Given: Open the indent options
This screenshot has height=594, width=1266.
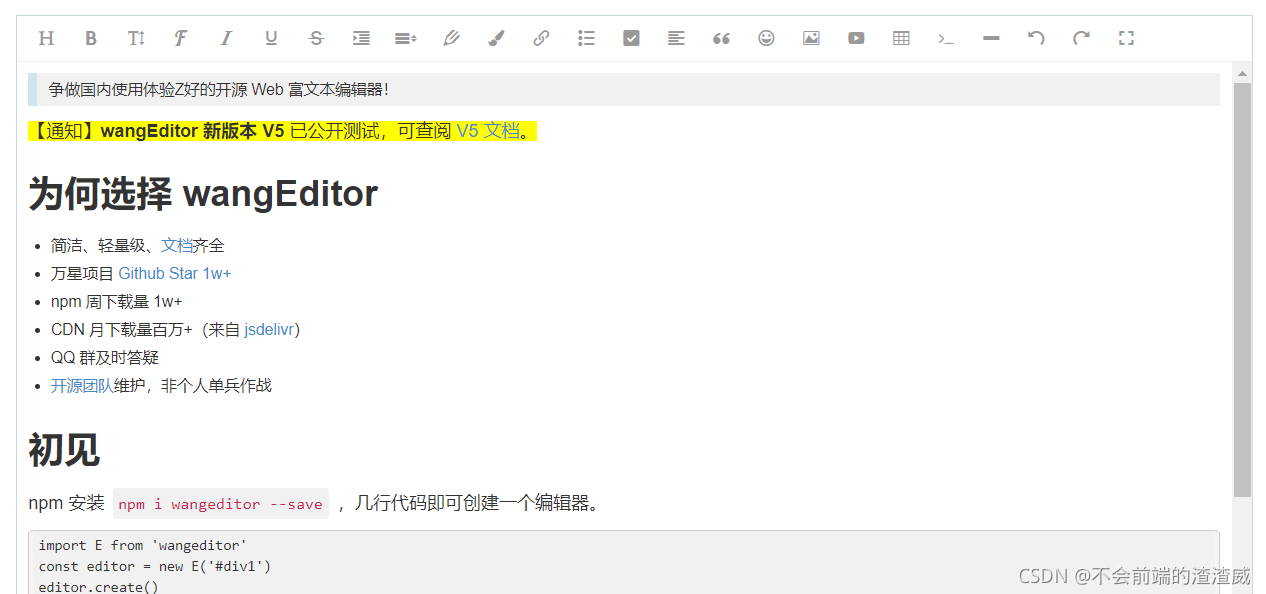Looking at the screenshot, I should click(x=361, y=38).
